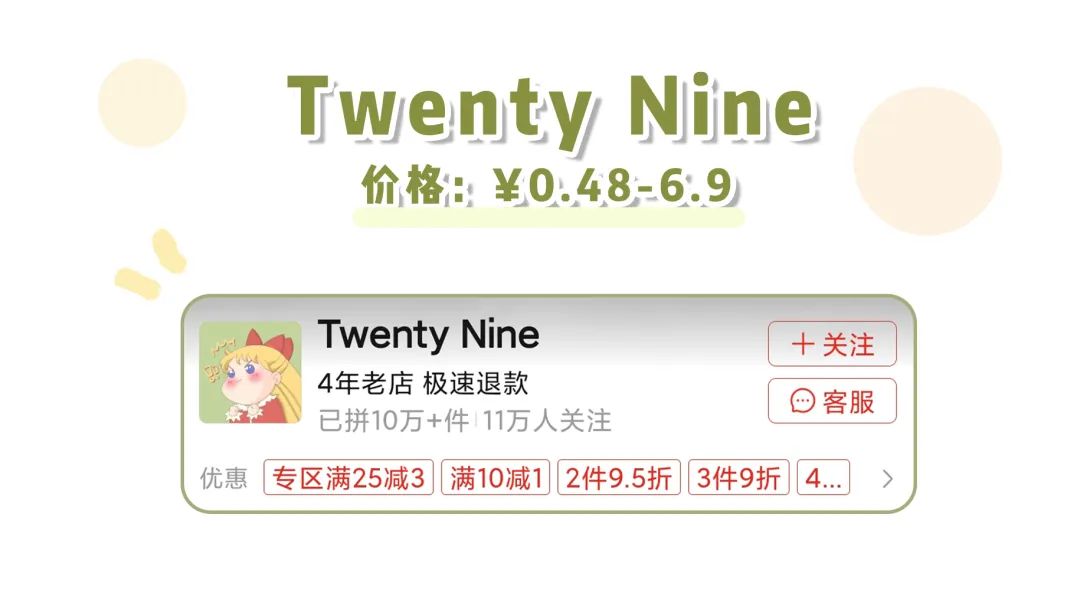This screenshot has height=596, width=1080.
Task: Click the 优惠 label in coupon row
Action: coord(224,477)
